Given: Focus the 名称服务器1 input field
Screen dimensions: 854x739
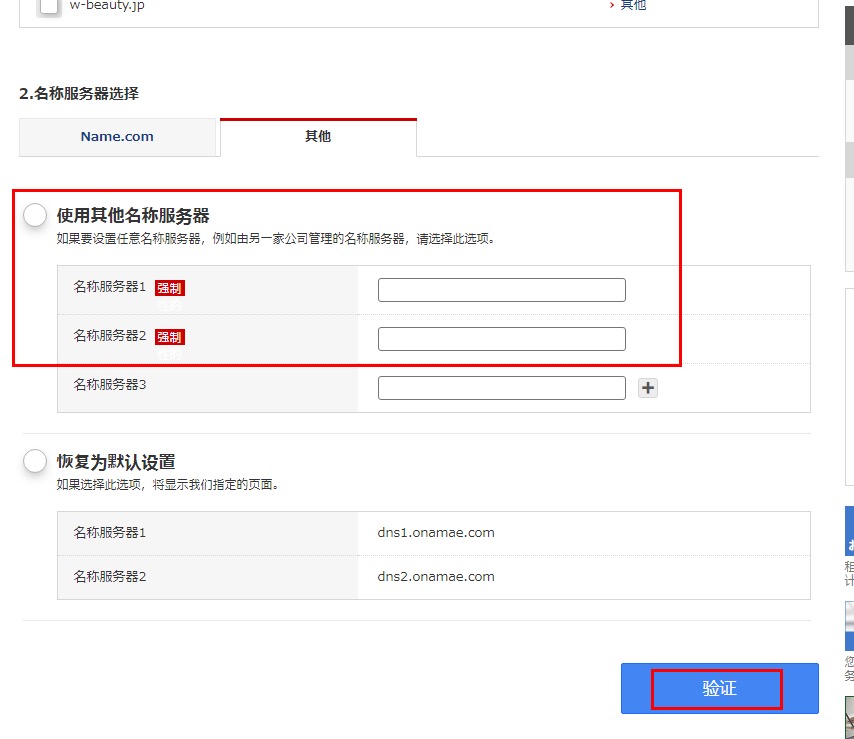Looking at the screenshot, I should coord(501,290).
